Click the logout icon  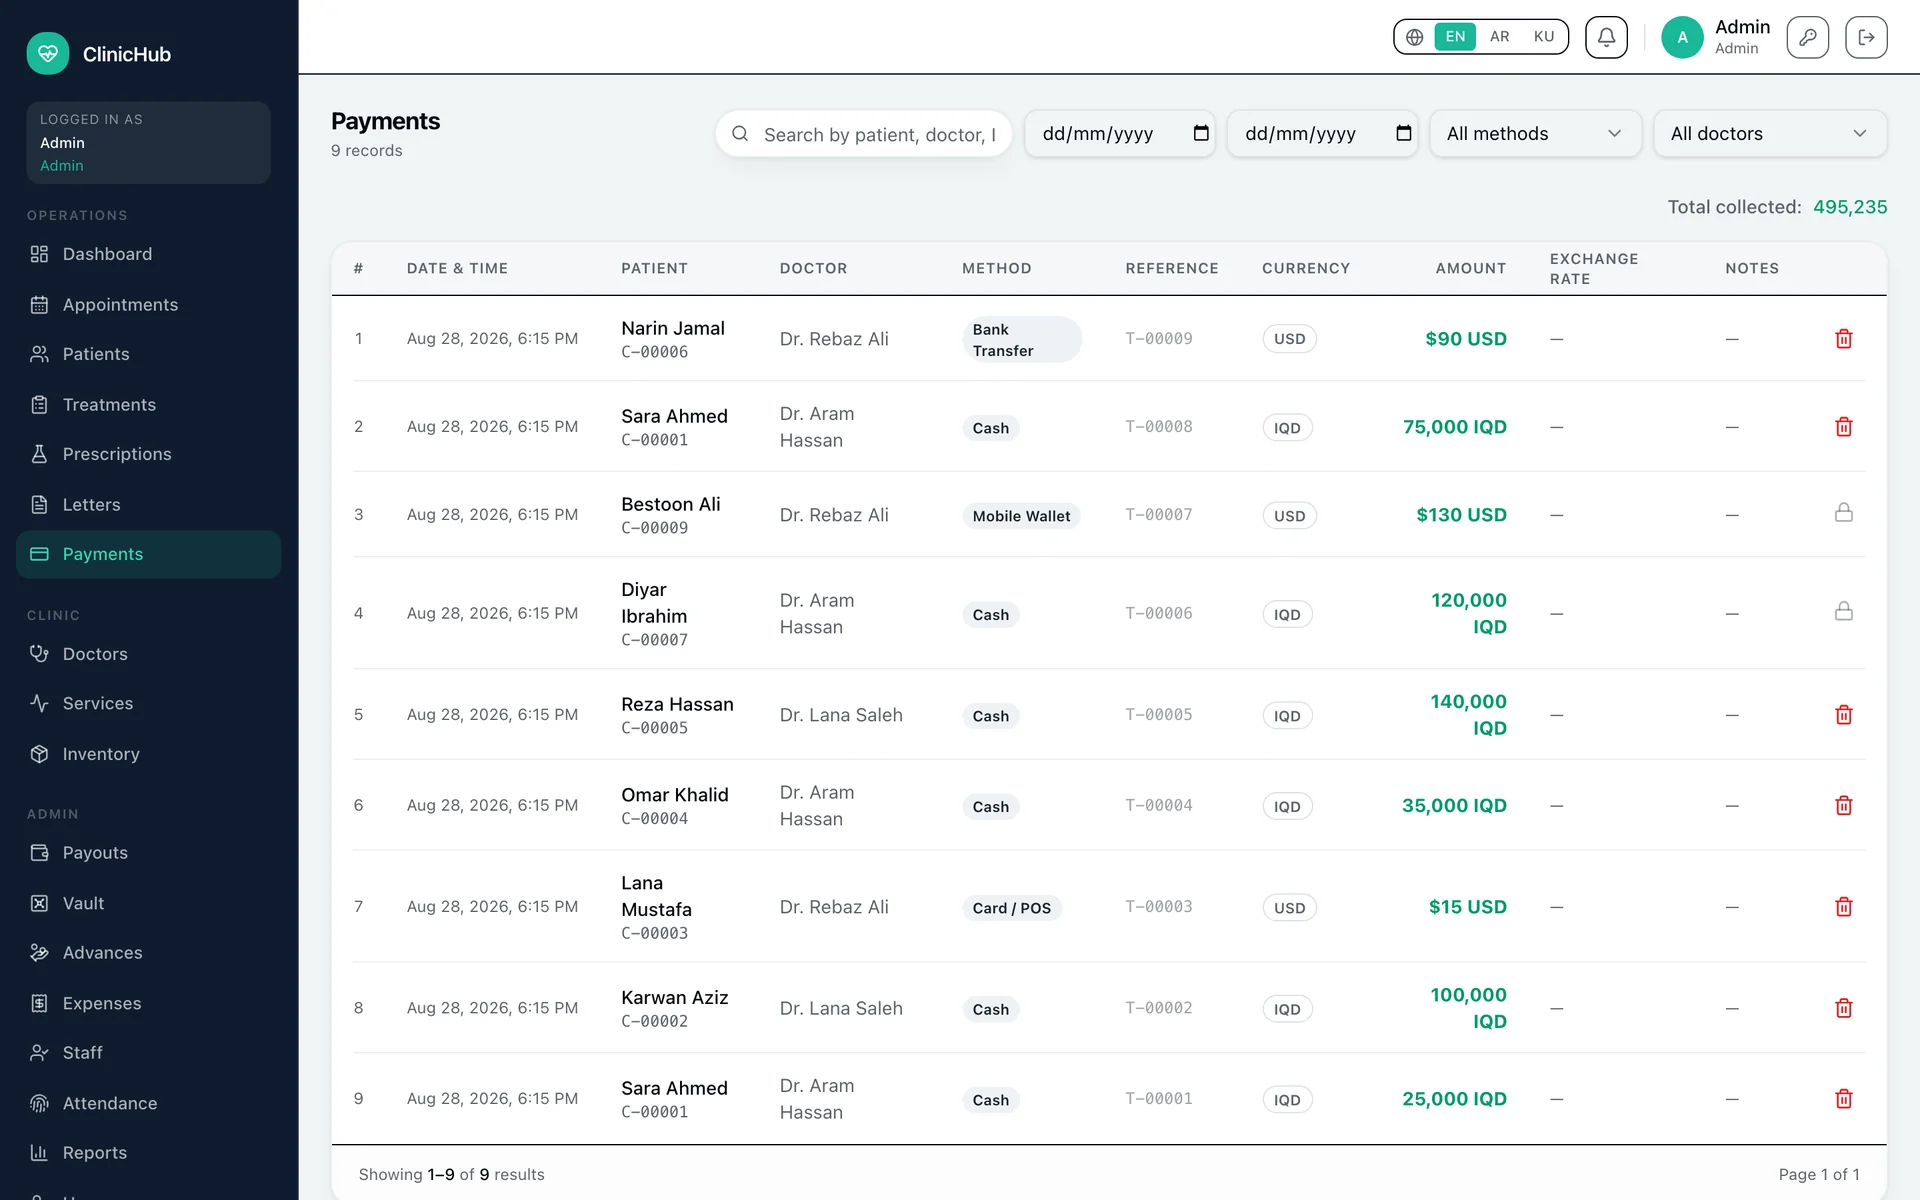tap(1866, 37)
